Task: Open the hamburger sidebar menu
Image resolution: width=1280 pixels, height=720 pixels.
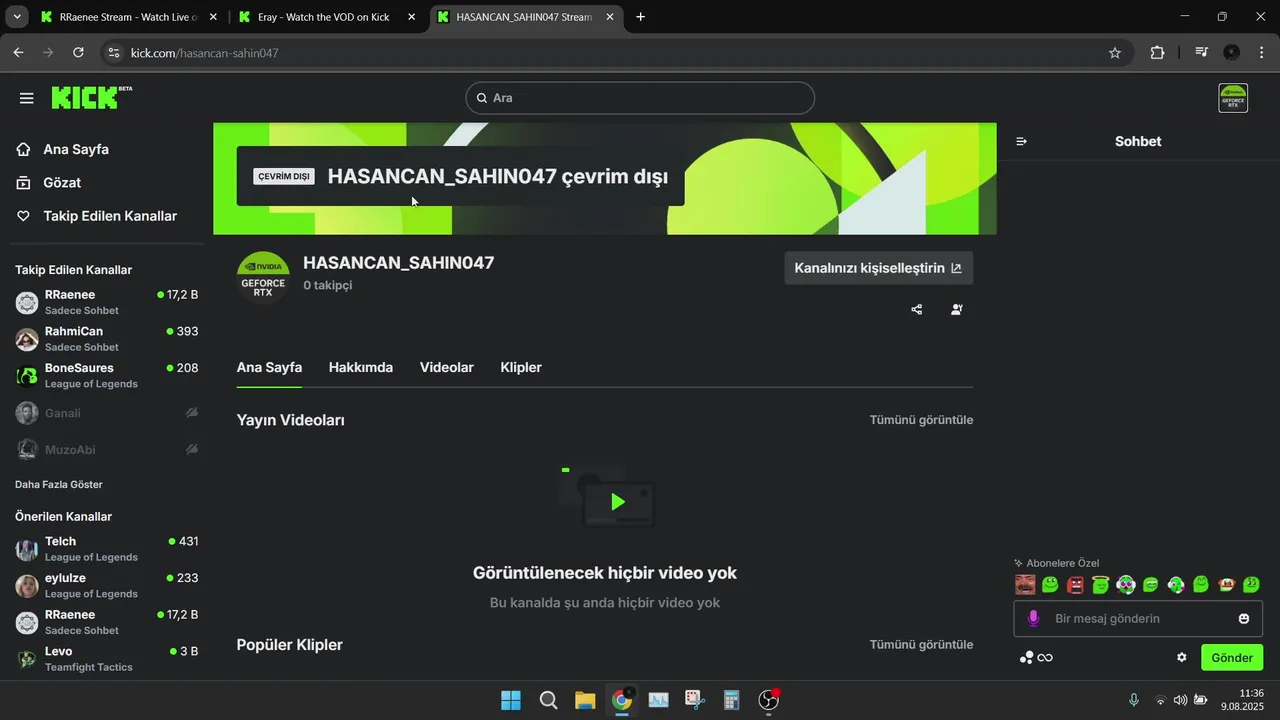Action: pyautogui.click(x=27, y=98)
